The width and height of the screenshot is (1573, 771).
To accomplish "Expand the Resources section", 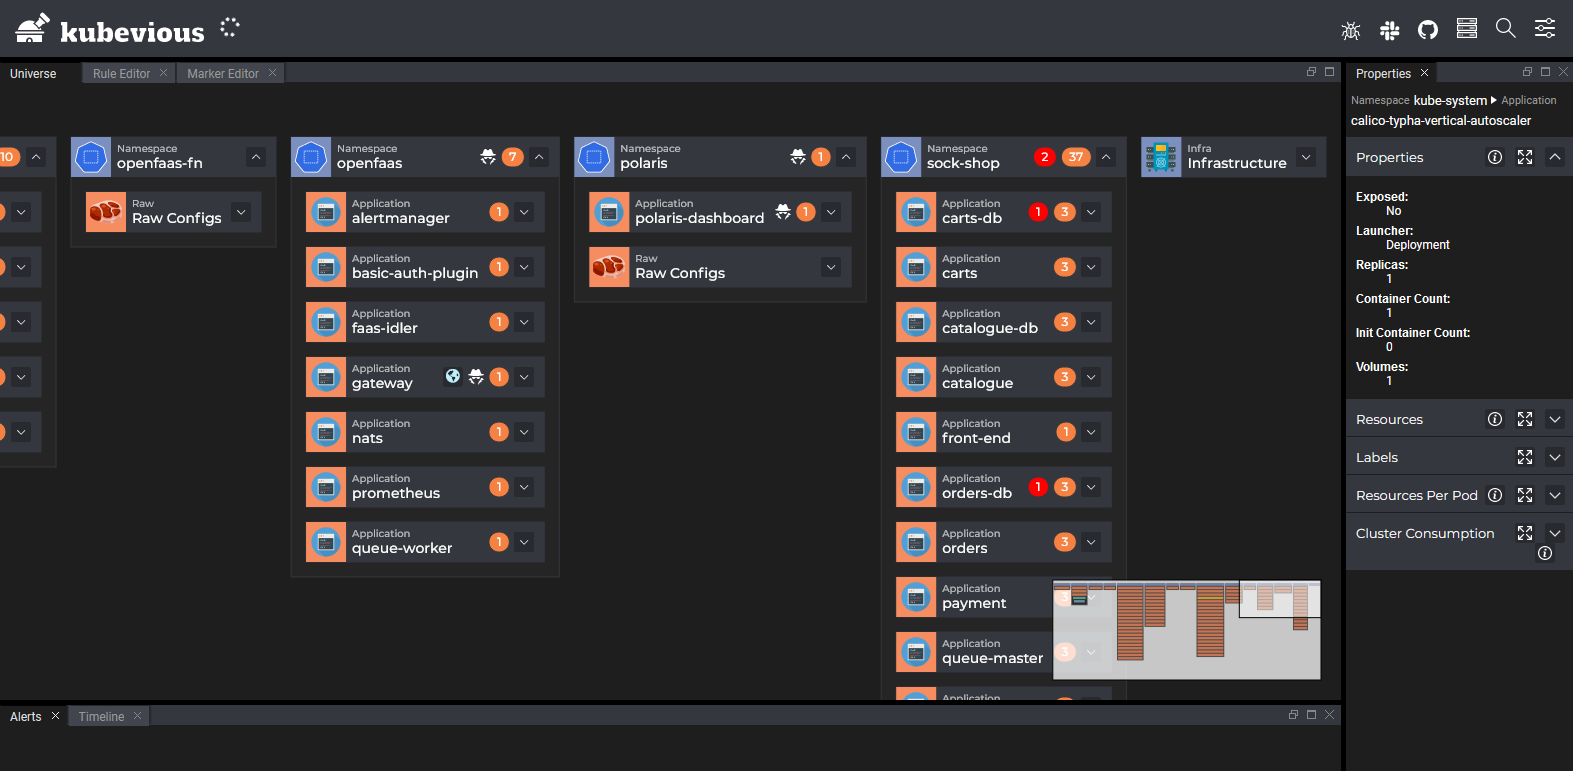I will pos(1555,419).
